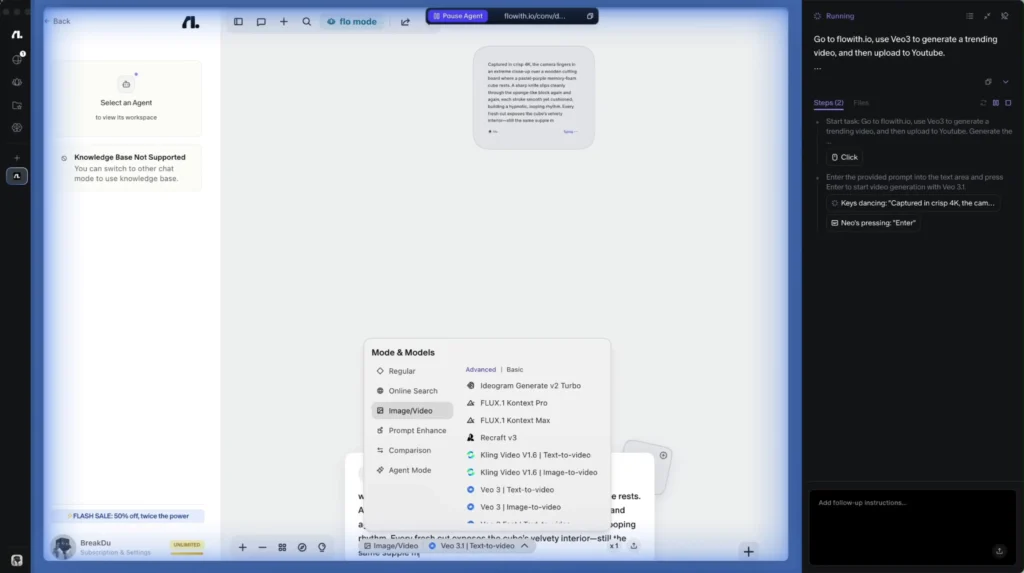Send follow-up using the bottom-right arrow icon
Screen dimensions: 1024x573
pos(999,551)
